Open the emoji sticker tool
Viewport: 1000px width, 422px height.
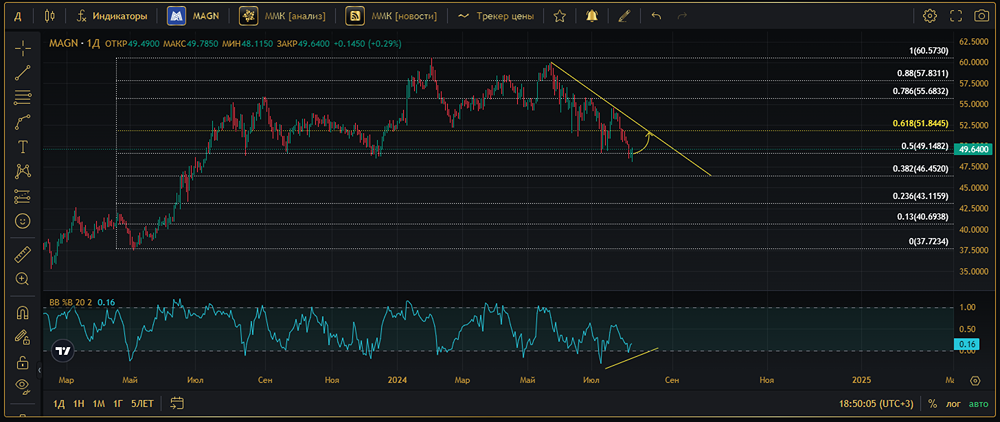tap(23, 221)
